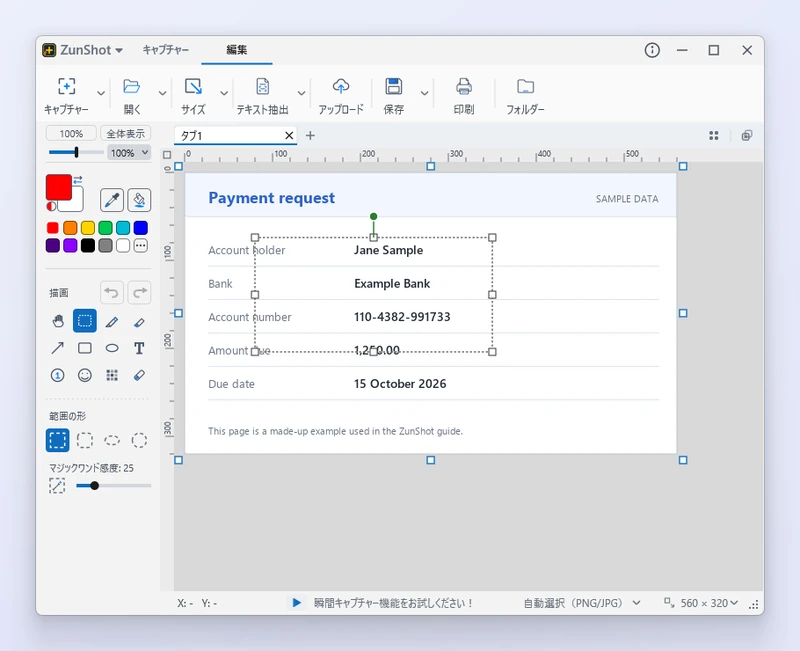This screenshot has width=800, height=651.
Task: Select ellipse selection shape
Action: (x=112, y=440)
